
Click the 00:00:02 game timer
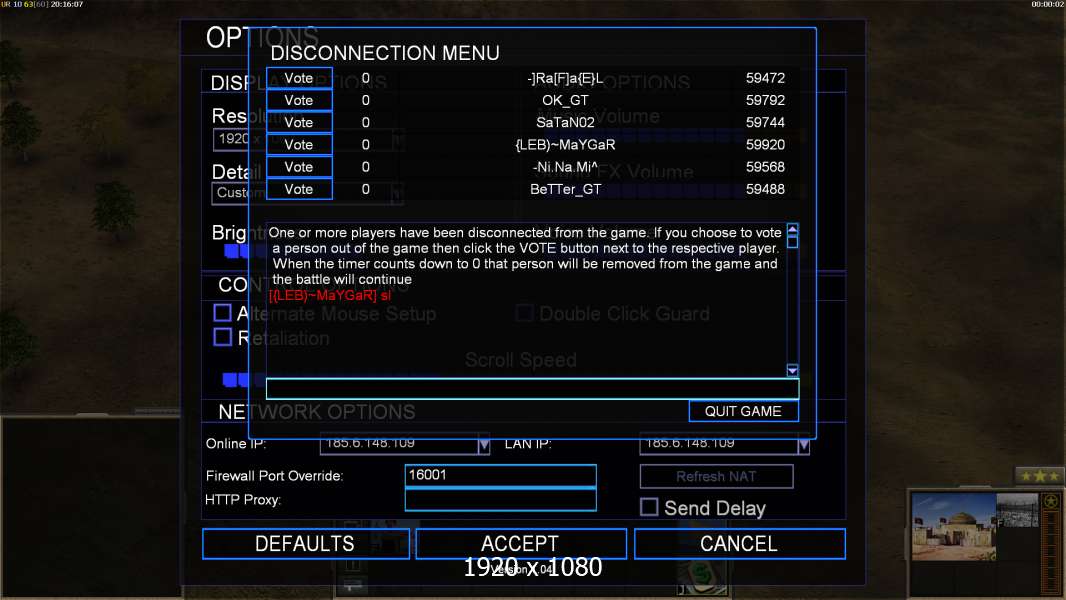point(1048,4)
